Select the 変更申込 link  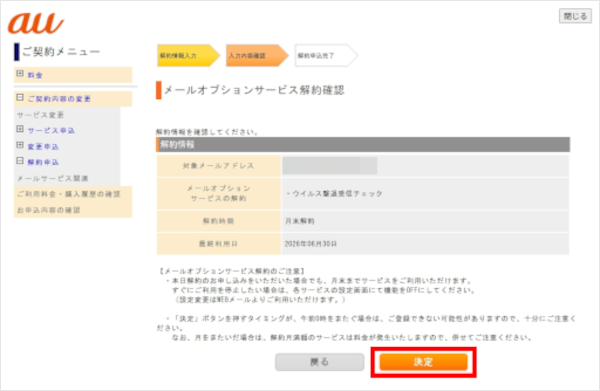[x=43, y=147]
